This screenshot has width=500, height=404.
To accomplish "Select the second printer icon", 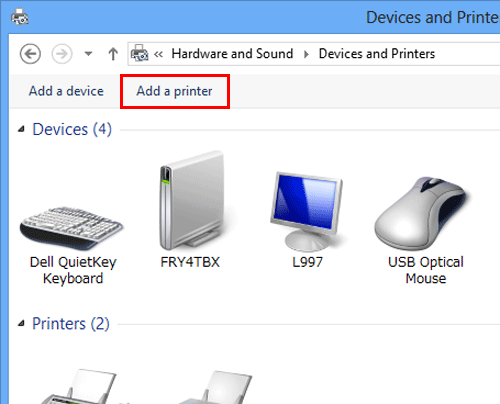I will [215, 387].
